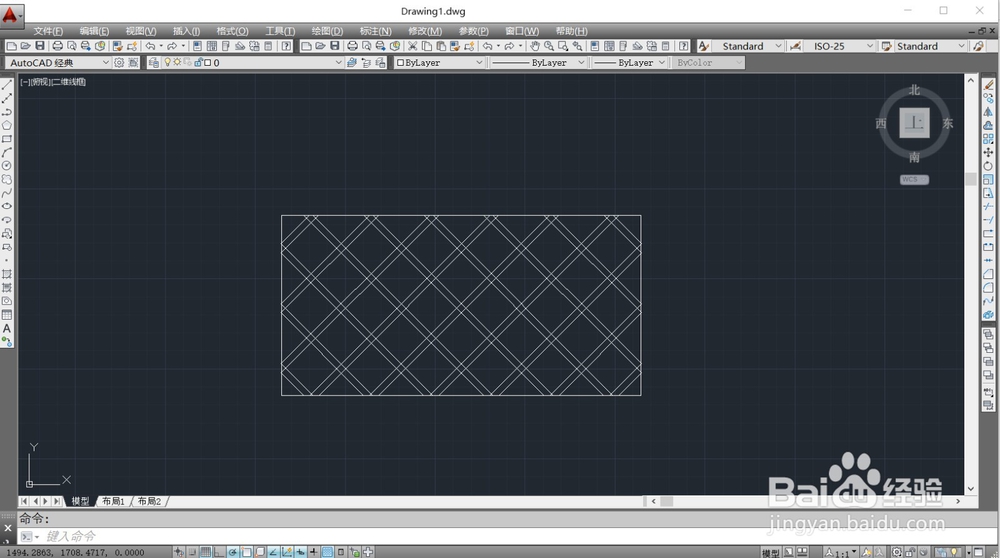Toggle Object Snap Tracking in status bar

pos(274,552)
